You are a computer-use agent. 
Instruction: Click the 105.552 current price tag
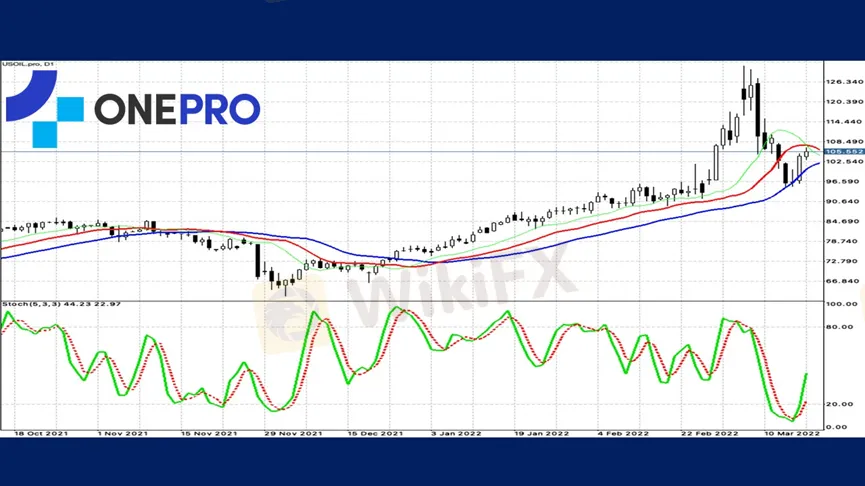(x=844, y=151)
